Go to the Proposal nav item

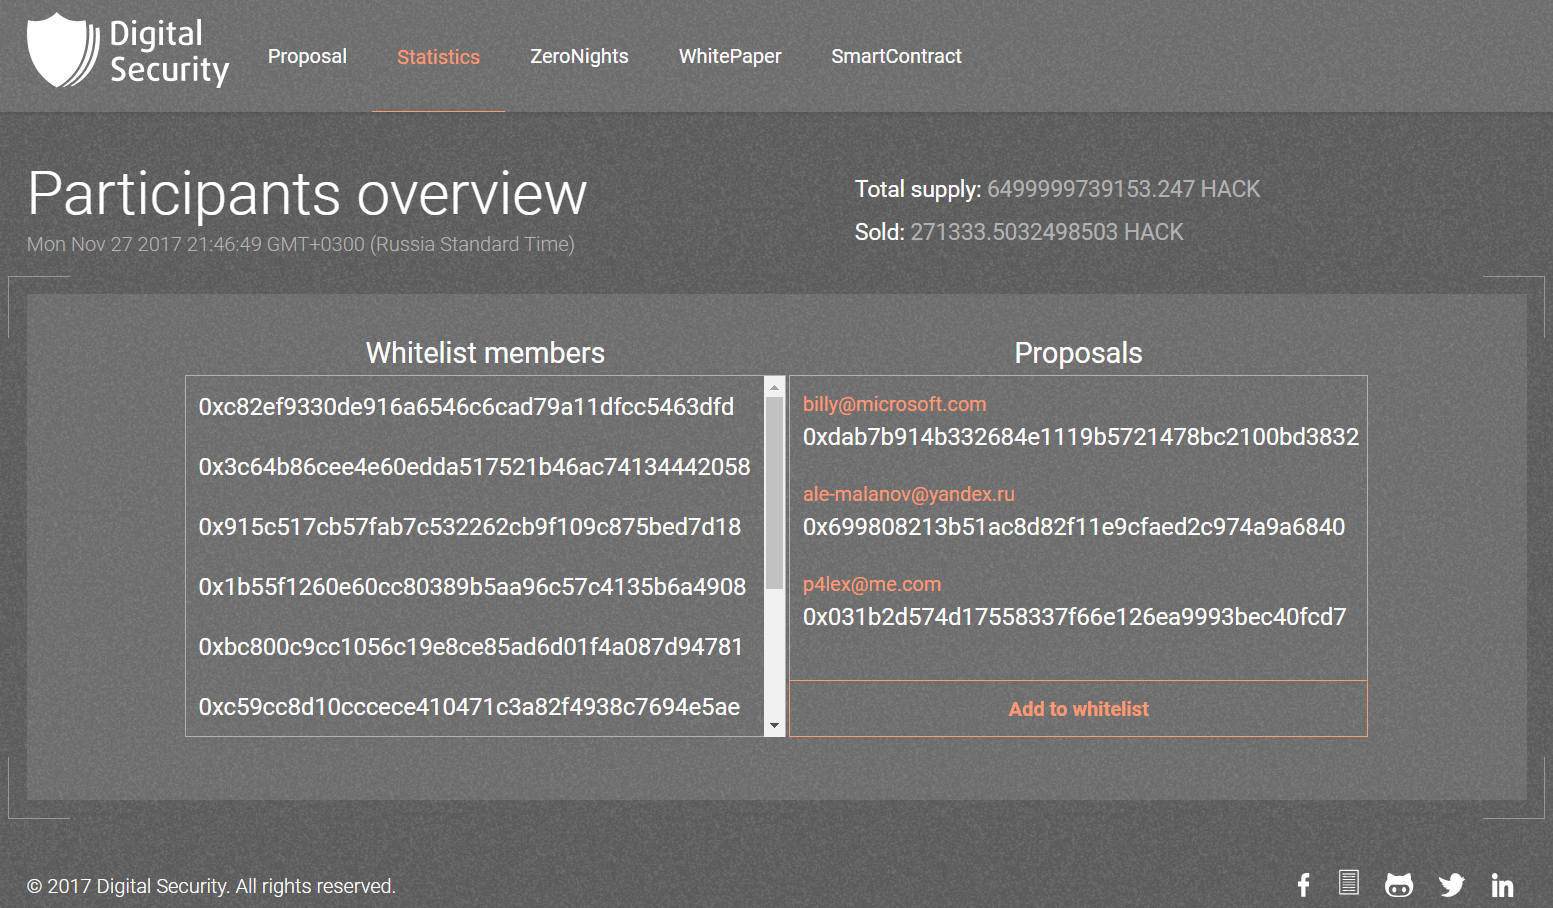[x=307, y=56]
